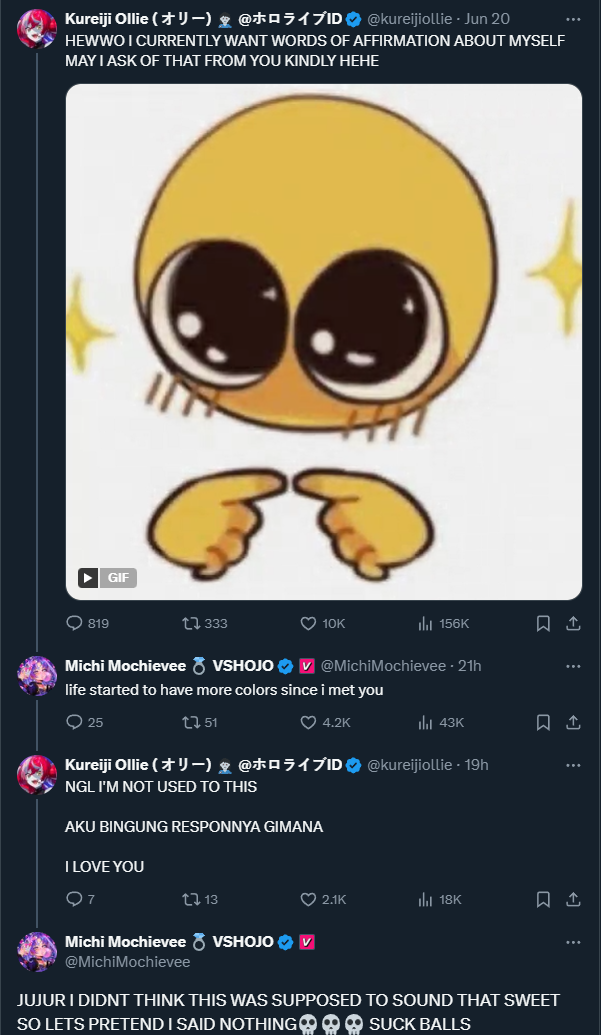This screenshot has width=601, height=1035.
Task: Play the GIF with the play button
Action: coord(89,577)
